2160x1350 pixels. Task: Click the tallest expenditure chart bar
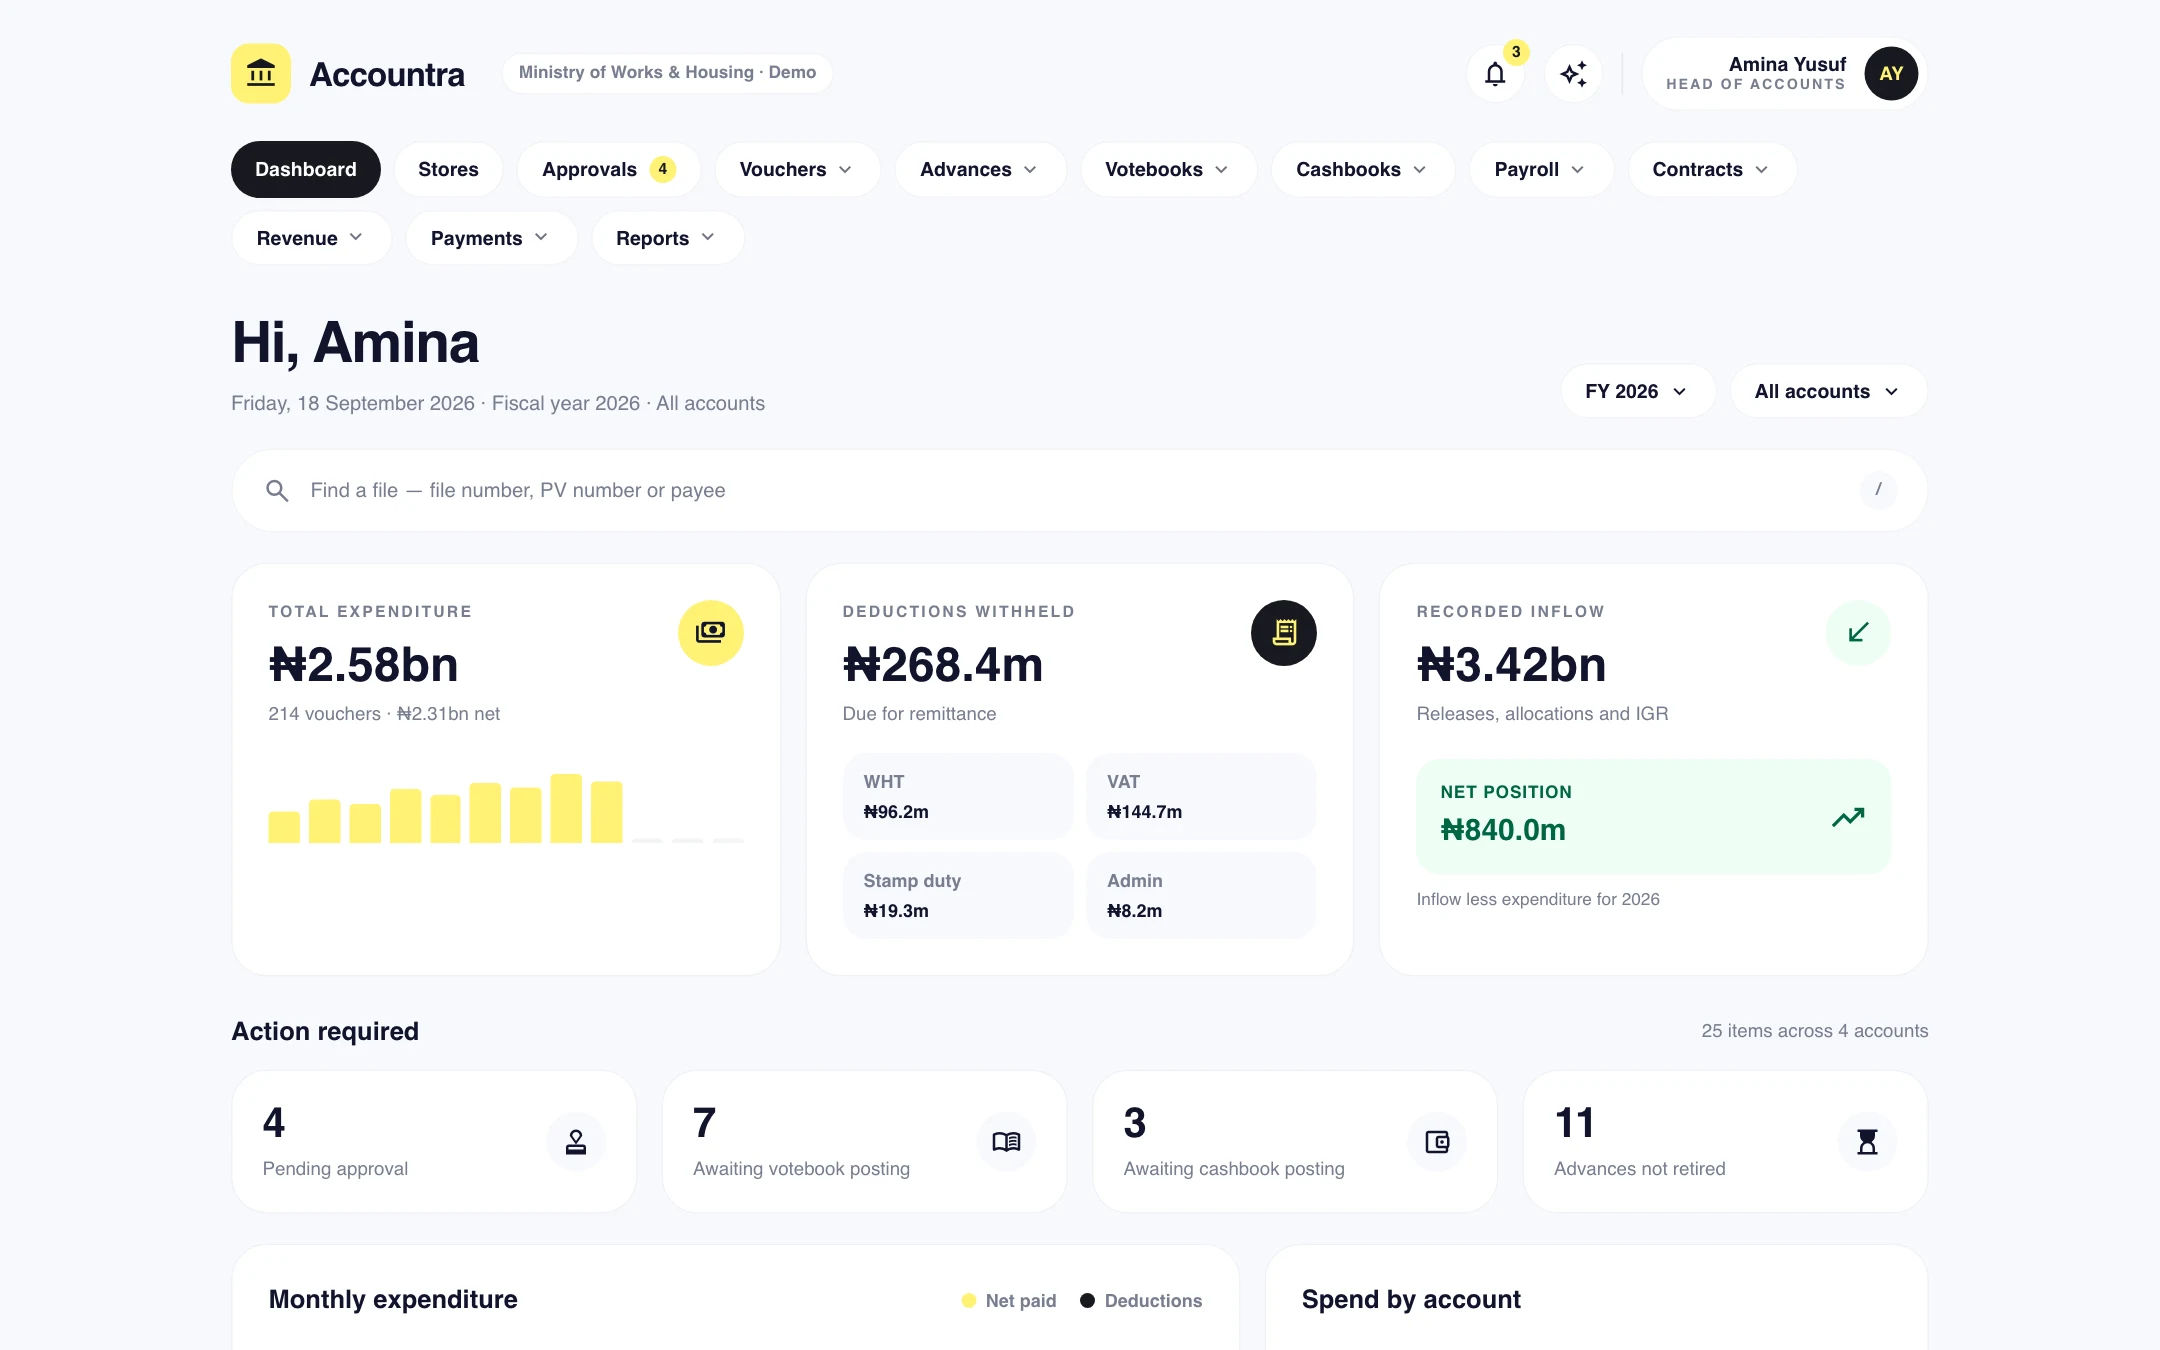(x=566, y=808)
